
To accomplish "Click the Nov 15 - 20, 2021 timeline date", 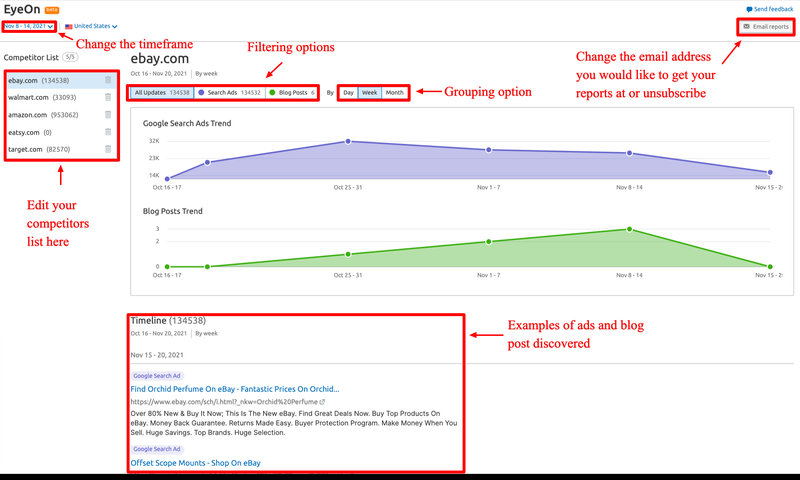I will (x=157, y=355).
